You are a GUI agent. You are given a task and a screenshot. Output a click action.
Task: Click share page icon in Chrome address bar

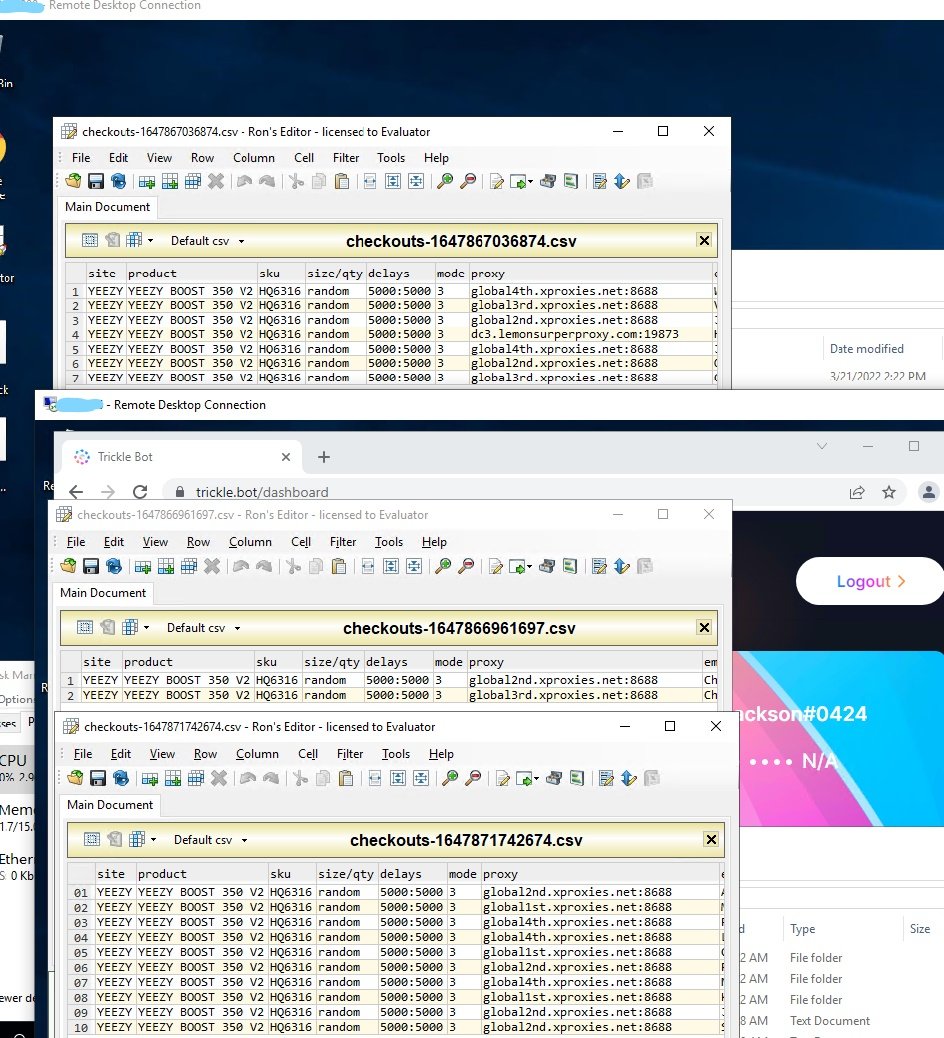[x=857, y=492]
